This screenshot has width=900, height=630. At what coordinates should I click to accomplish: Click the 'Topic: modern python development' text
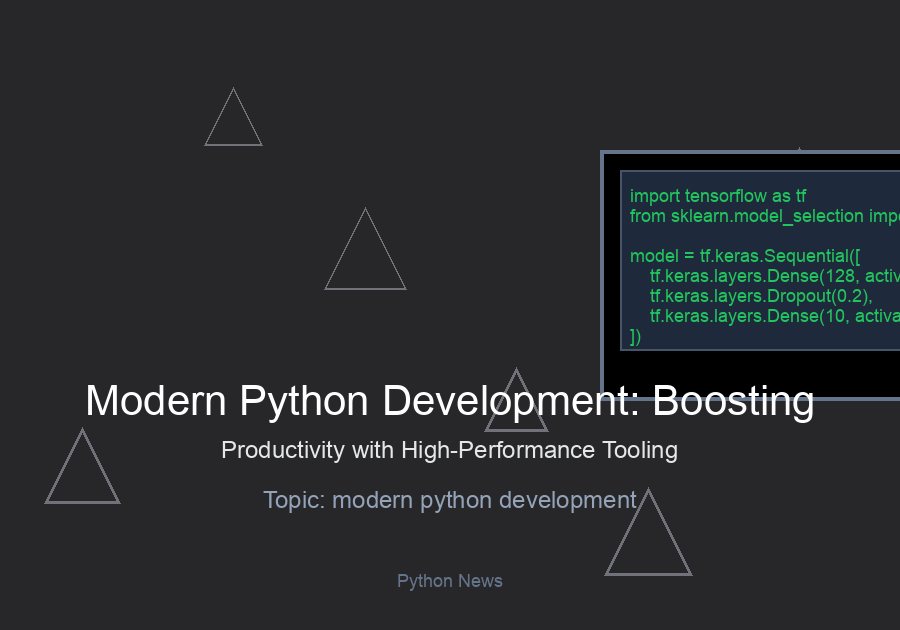(449, 499)
